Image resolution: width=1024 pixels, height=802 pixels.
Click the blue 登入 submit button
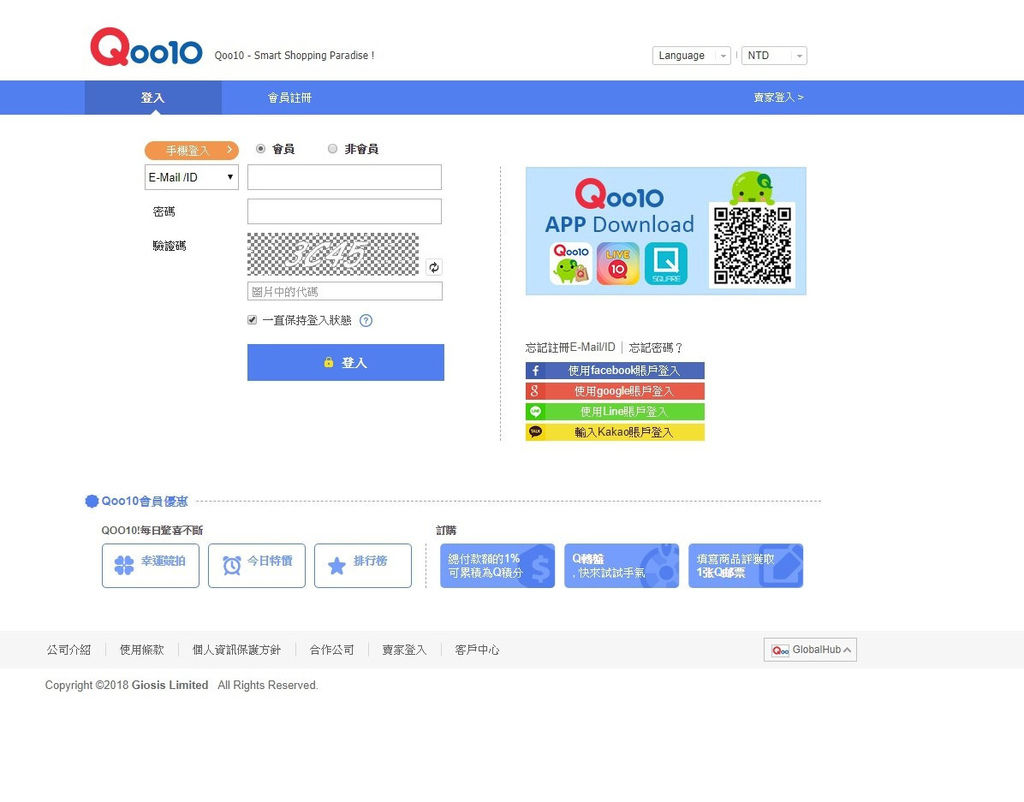pyautogui.click(x=345, y=362)
